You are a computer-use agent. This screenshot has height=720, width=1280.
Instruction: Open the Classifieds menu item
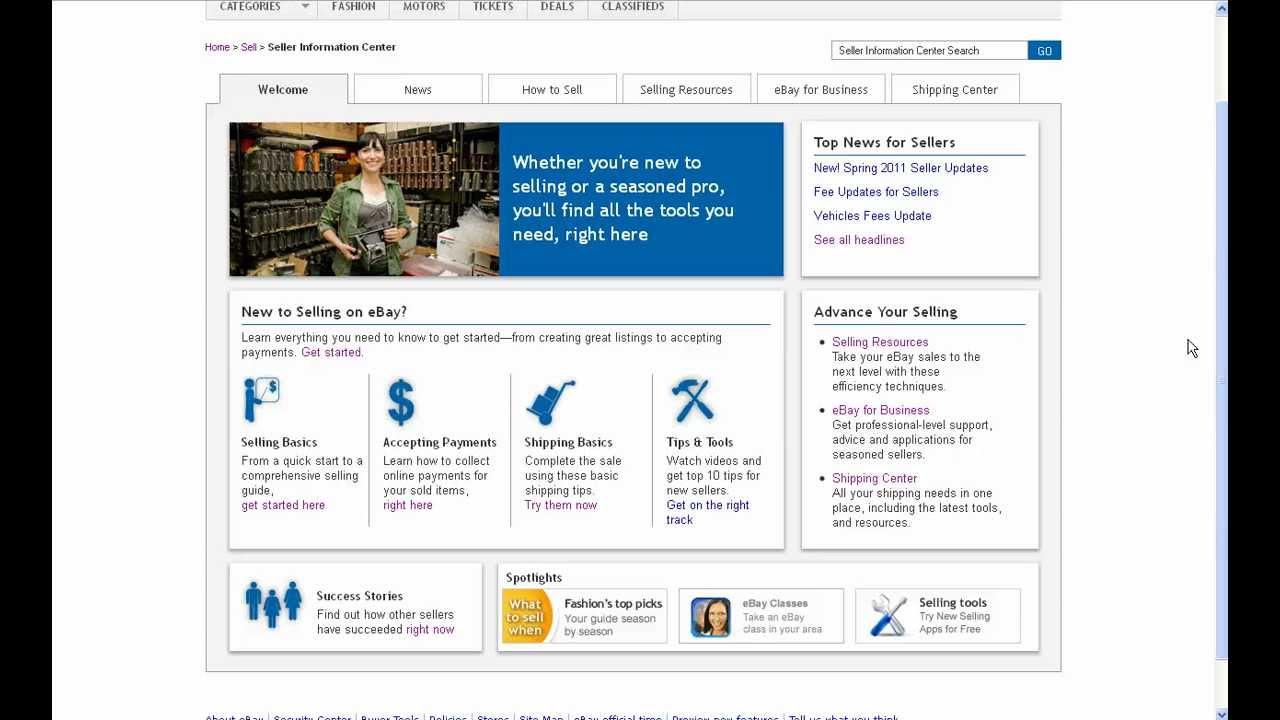pos(633,7)
